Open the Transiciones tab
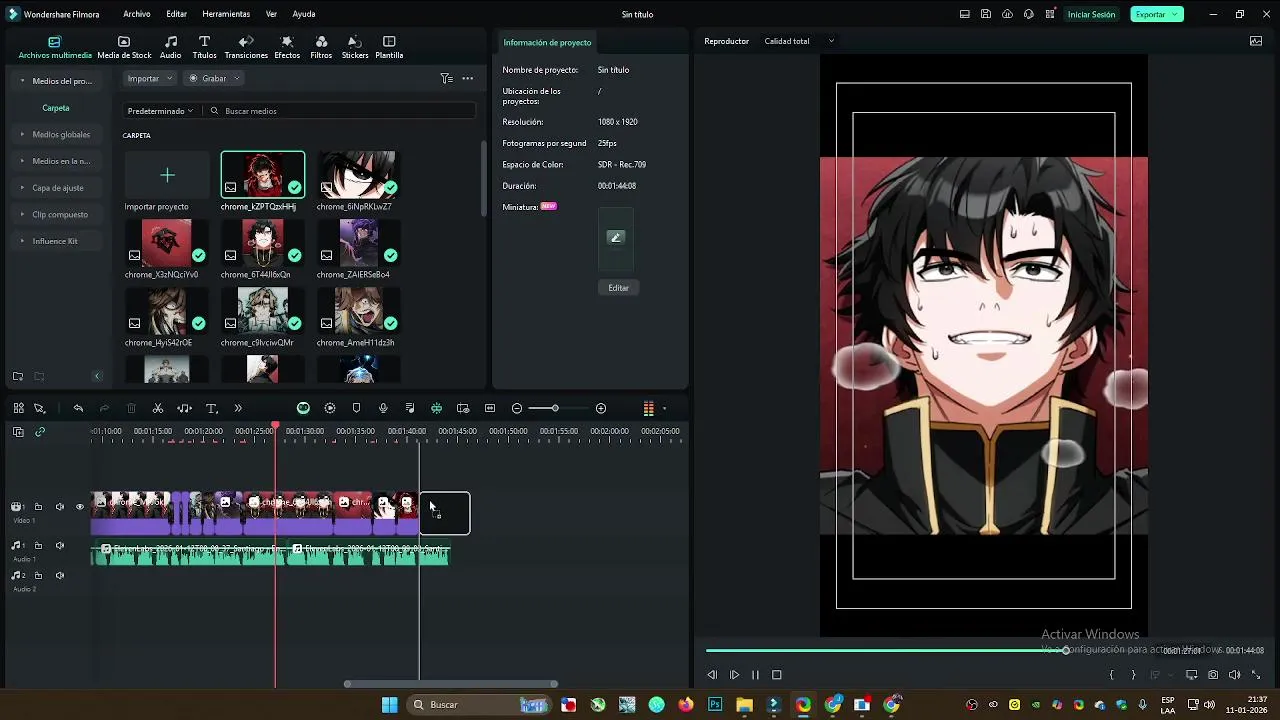Screen dimensions: 1280x720 246,47
